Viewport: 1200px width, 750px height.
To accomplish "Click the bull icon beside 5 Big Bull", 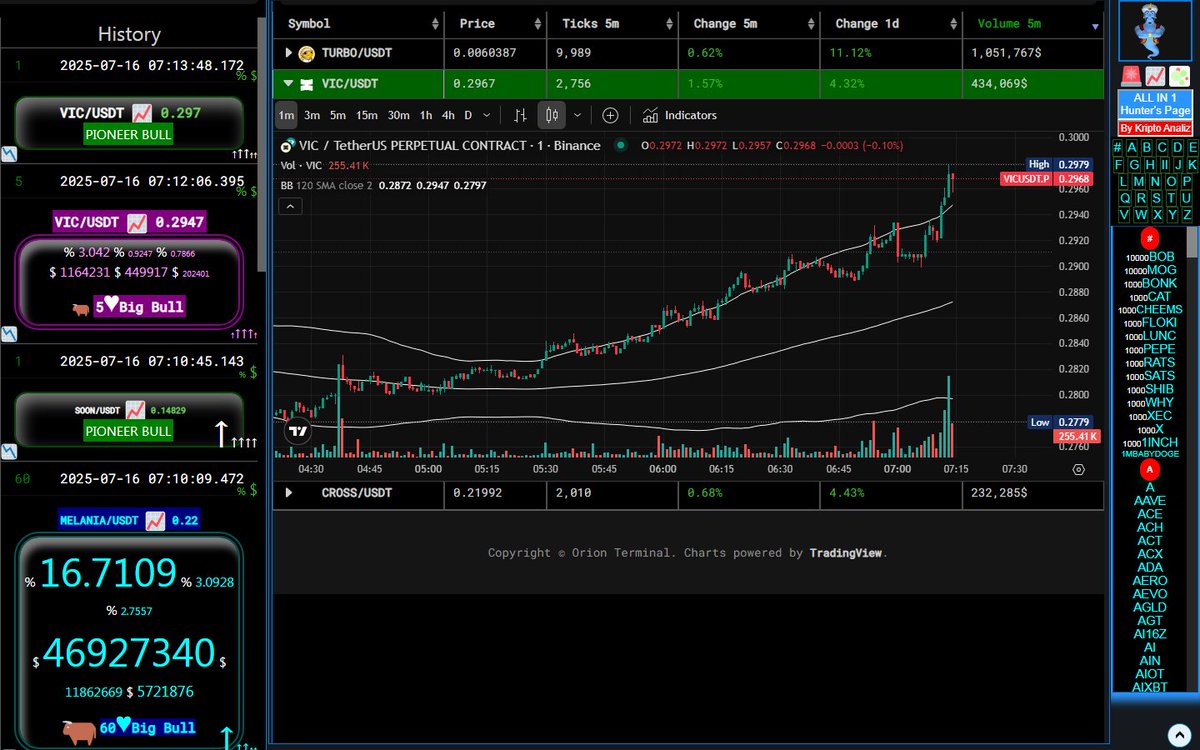I will tap(83, 308).
